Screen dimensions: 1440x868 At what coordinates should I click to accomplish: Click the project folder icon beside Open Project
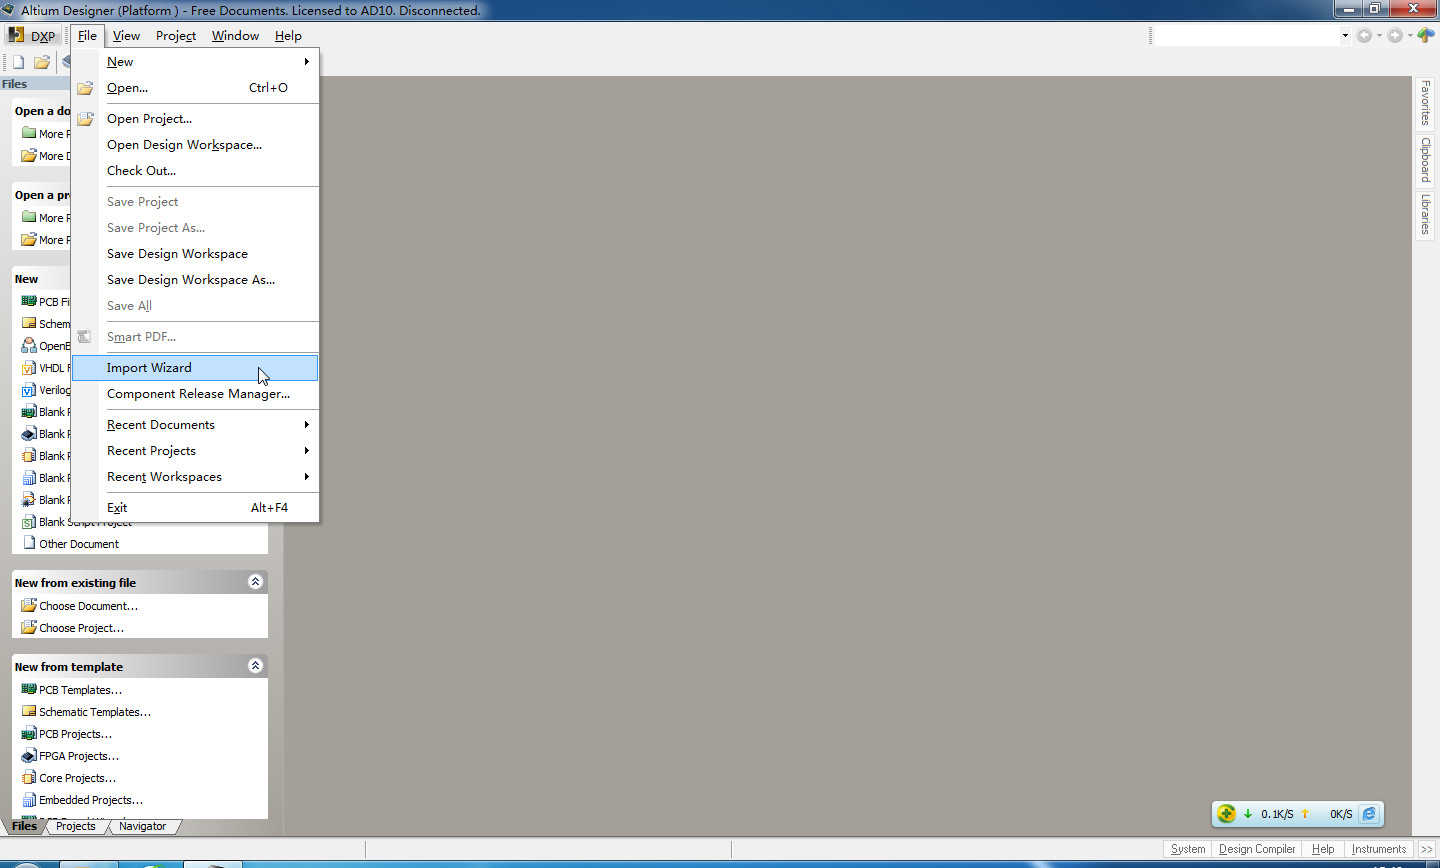[85, 119]
